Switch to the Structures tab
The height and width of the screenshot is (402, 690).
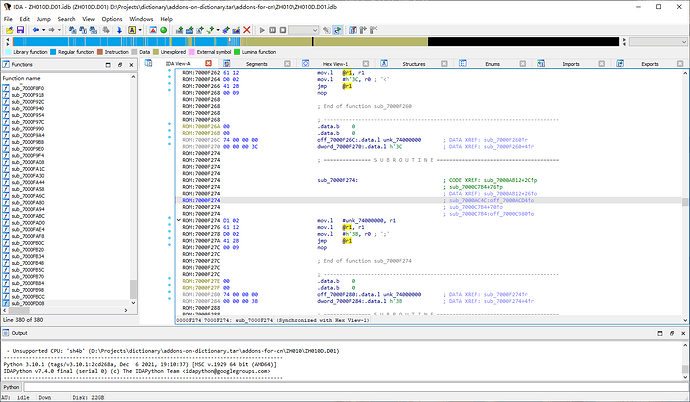click(414, 64)
